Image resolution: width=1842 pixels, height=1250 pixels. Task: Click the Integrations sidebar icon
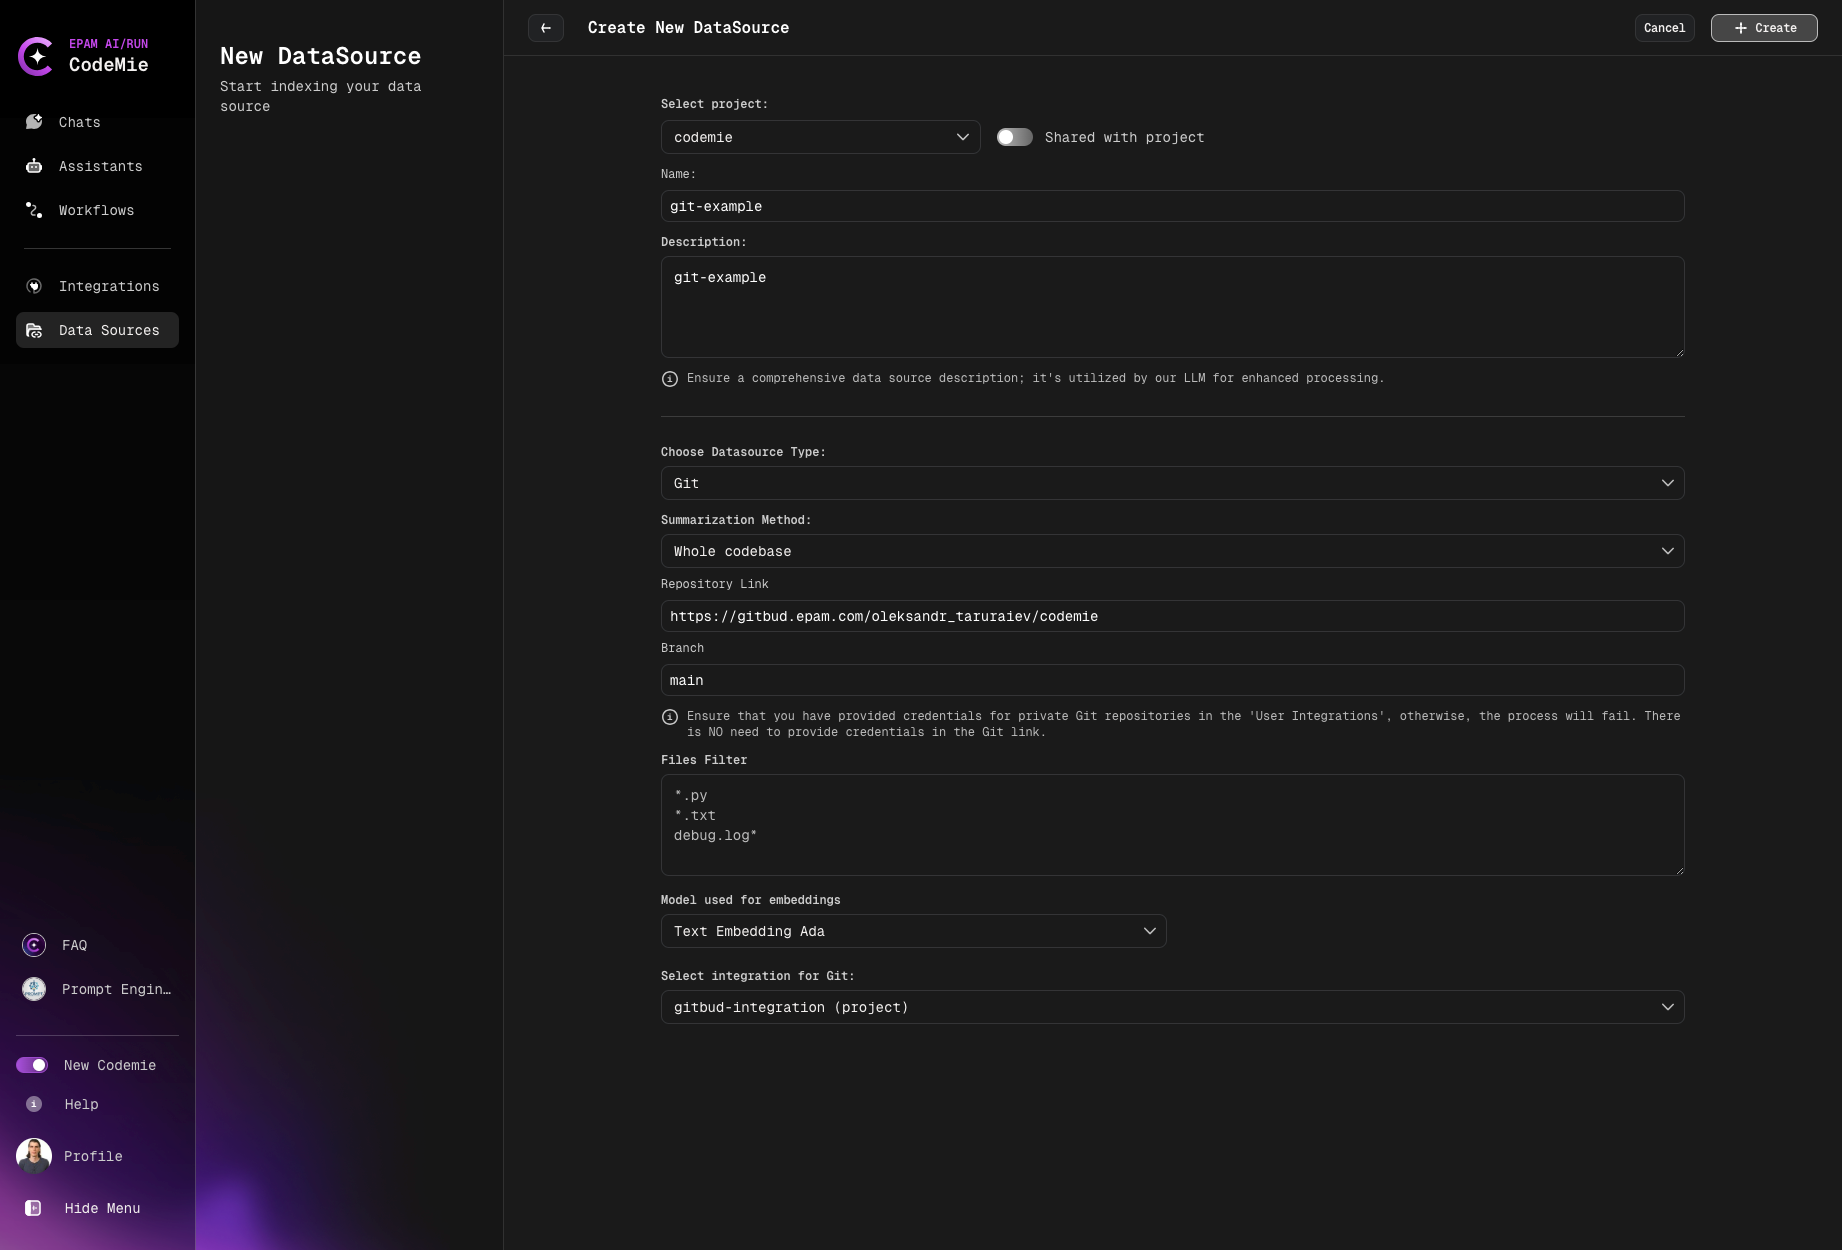[x=34, y=286]
